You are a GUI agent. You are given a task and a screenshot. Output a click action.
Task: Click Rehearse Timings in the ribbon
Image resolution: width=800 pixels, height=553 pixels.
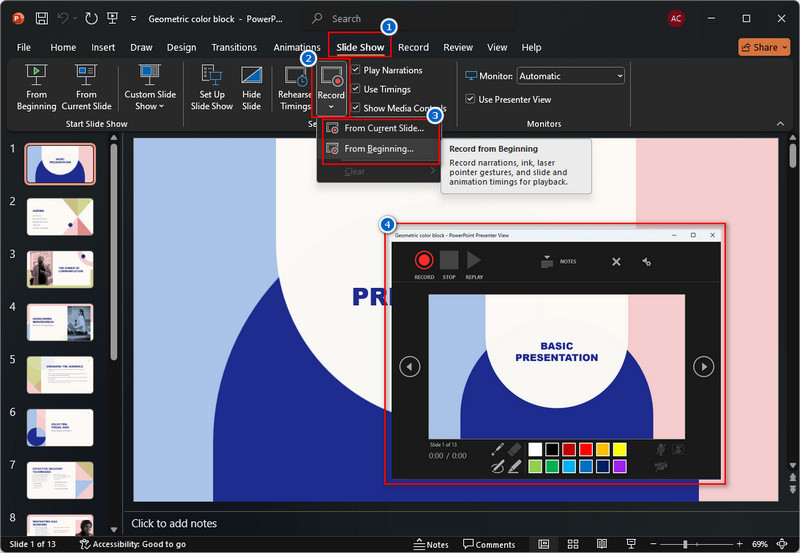[294, 87]
